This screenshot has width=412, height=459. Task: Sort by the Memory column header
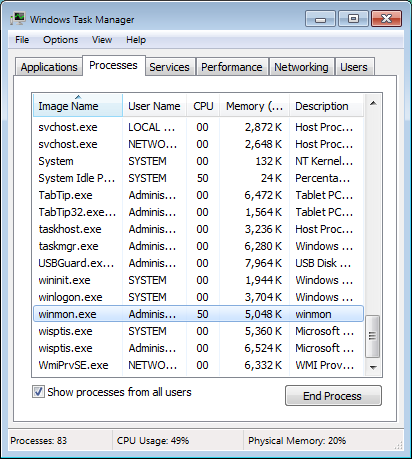[254, 106]
